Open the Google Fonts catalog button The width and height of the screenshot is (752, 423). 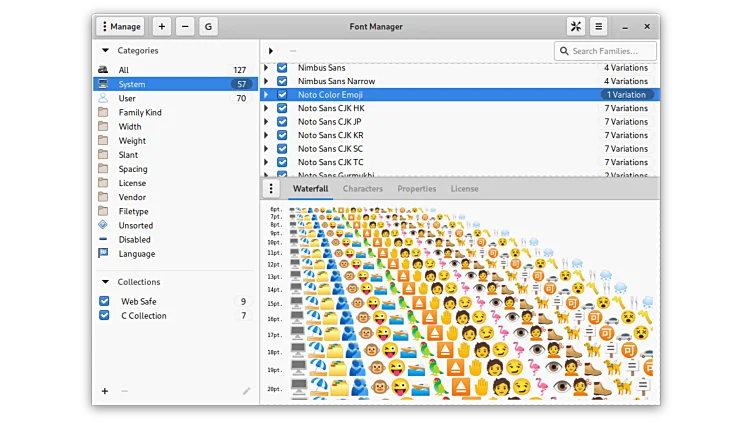coord(208,27)
